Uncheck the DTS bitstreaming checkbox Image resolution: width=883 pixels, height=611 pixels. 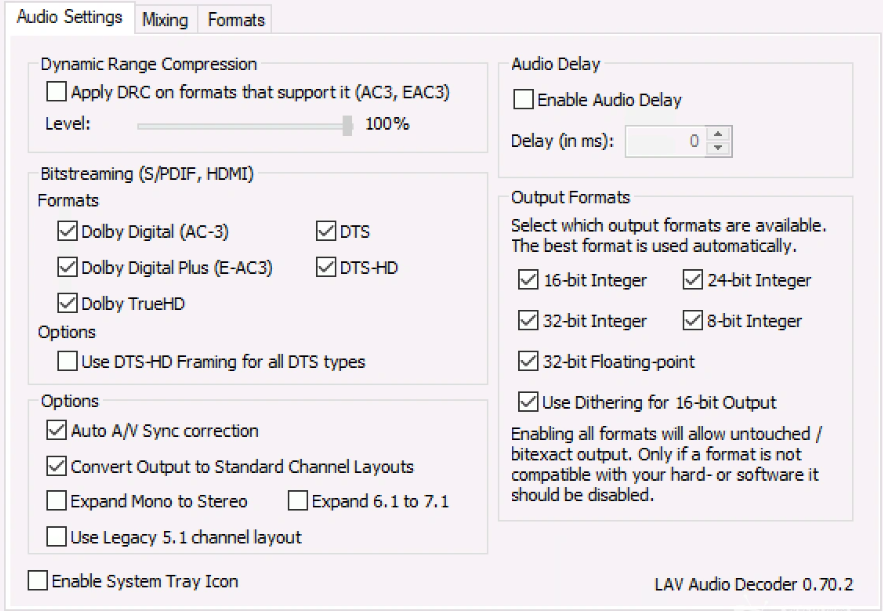click(326, 232)
